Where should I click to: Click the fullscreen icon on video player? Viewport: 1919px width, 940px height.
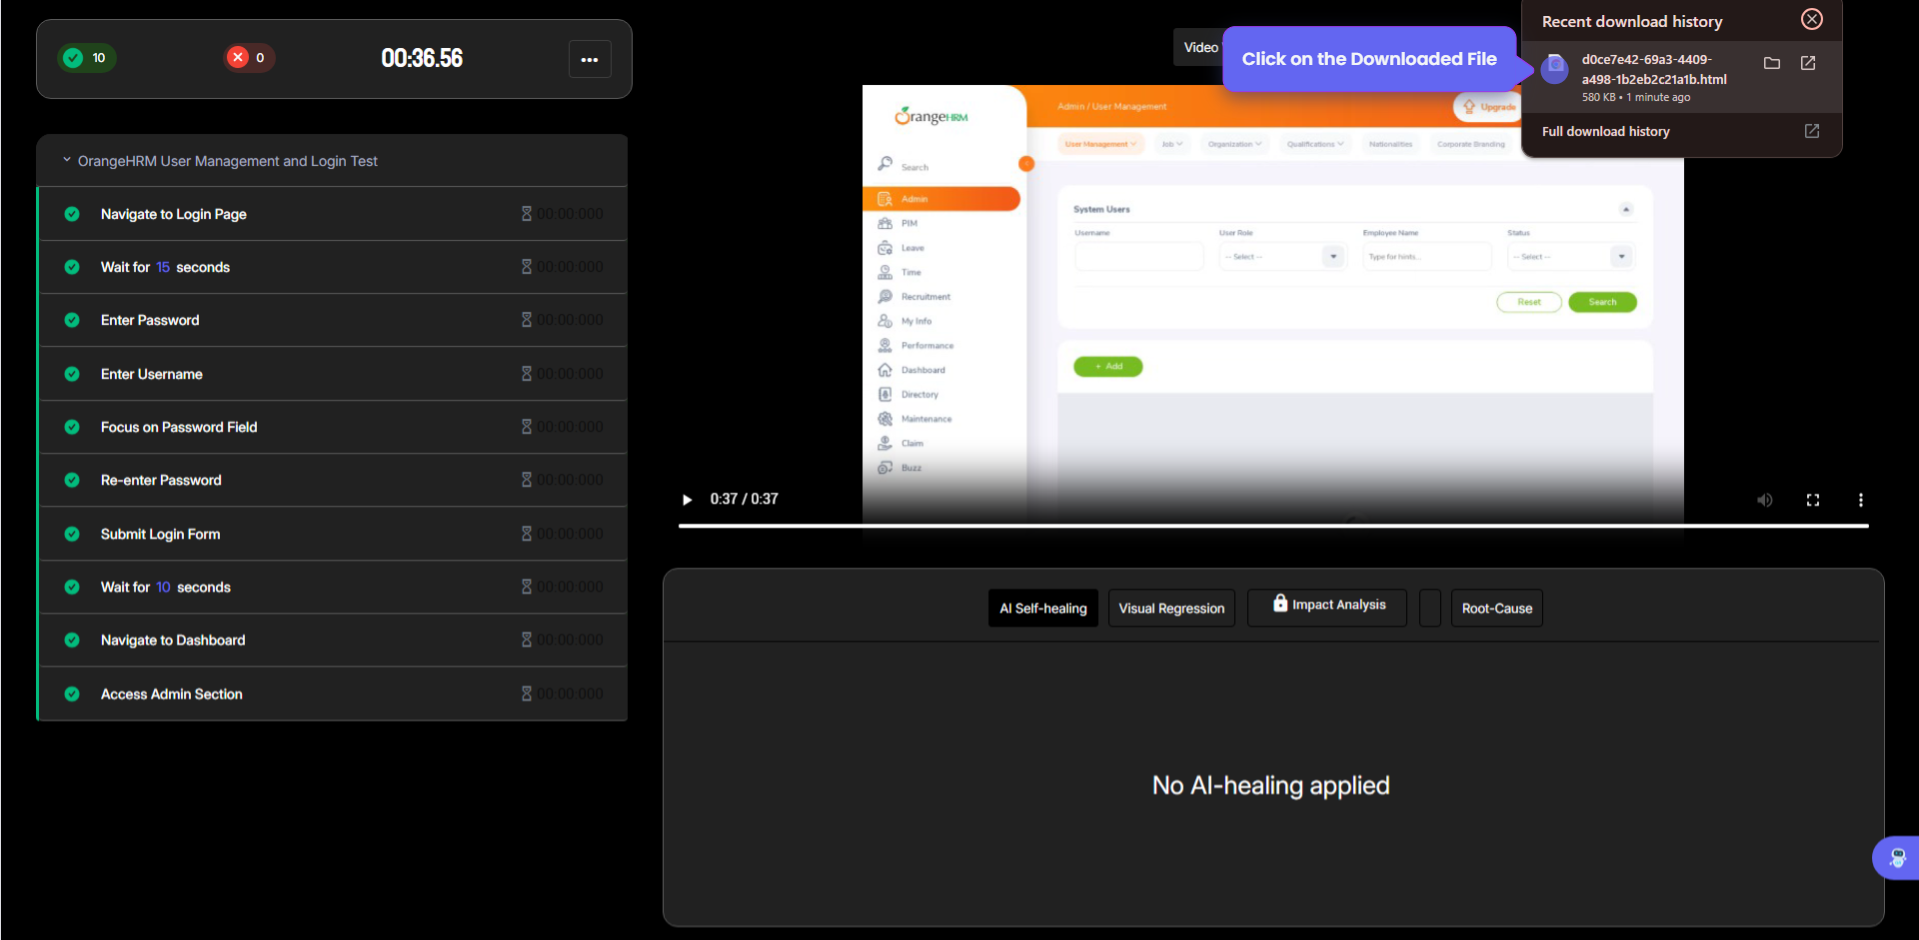click(1812, 500)
